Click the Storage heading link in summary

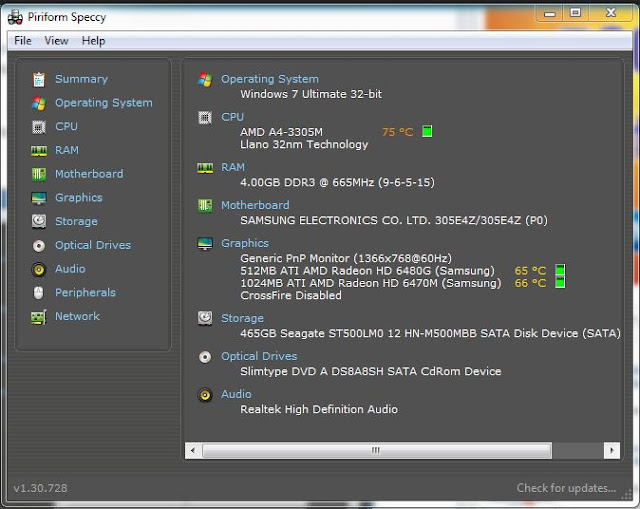tap(242, 318)
